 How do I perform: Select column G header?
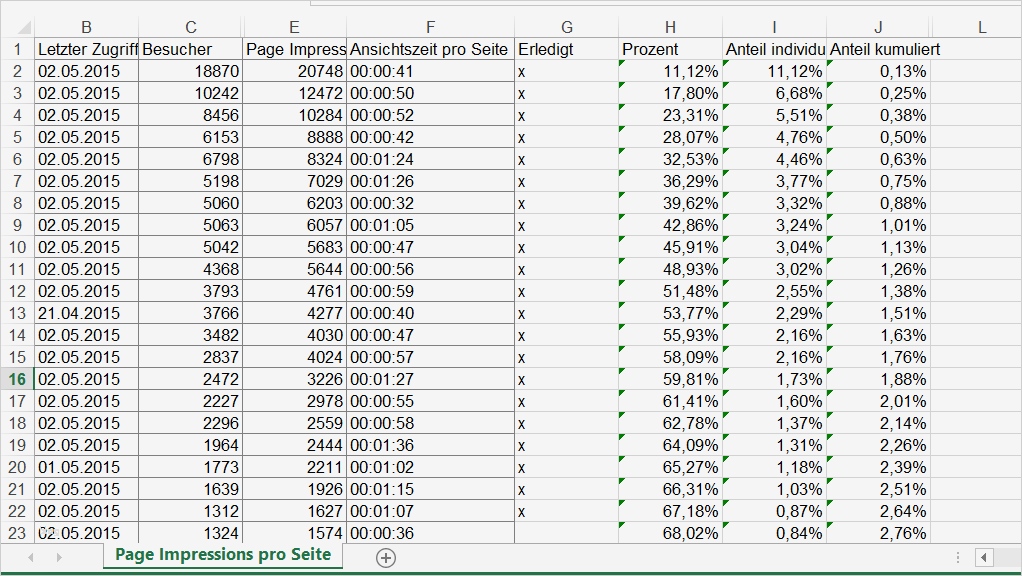(566, 27)
